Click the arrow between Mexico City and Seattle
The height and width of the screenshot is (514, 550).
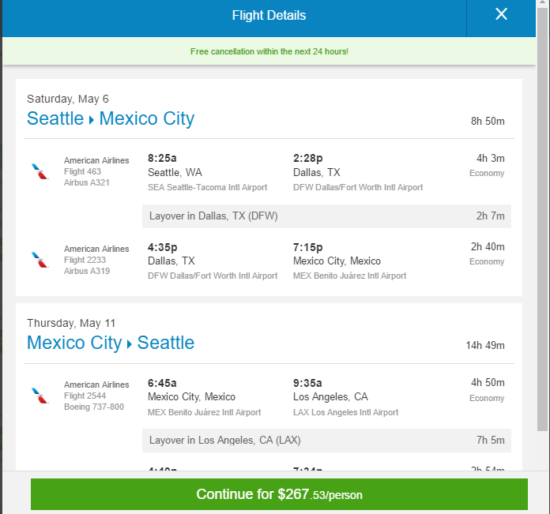(x=129, y=344)
